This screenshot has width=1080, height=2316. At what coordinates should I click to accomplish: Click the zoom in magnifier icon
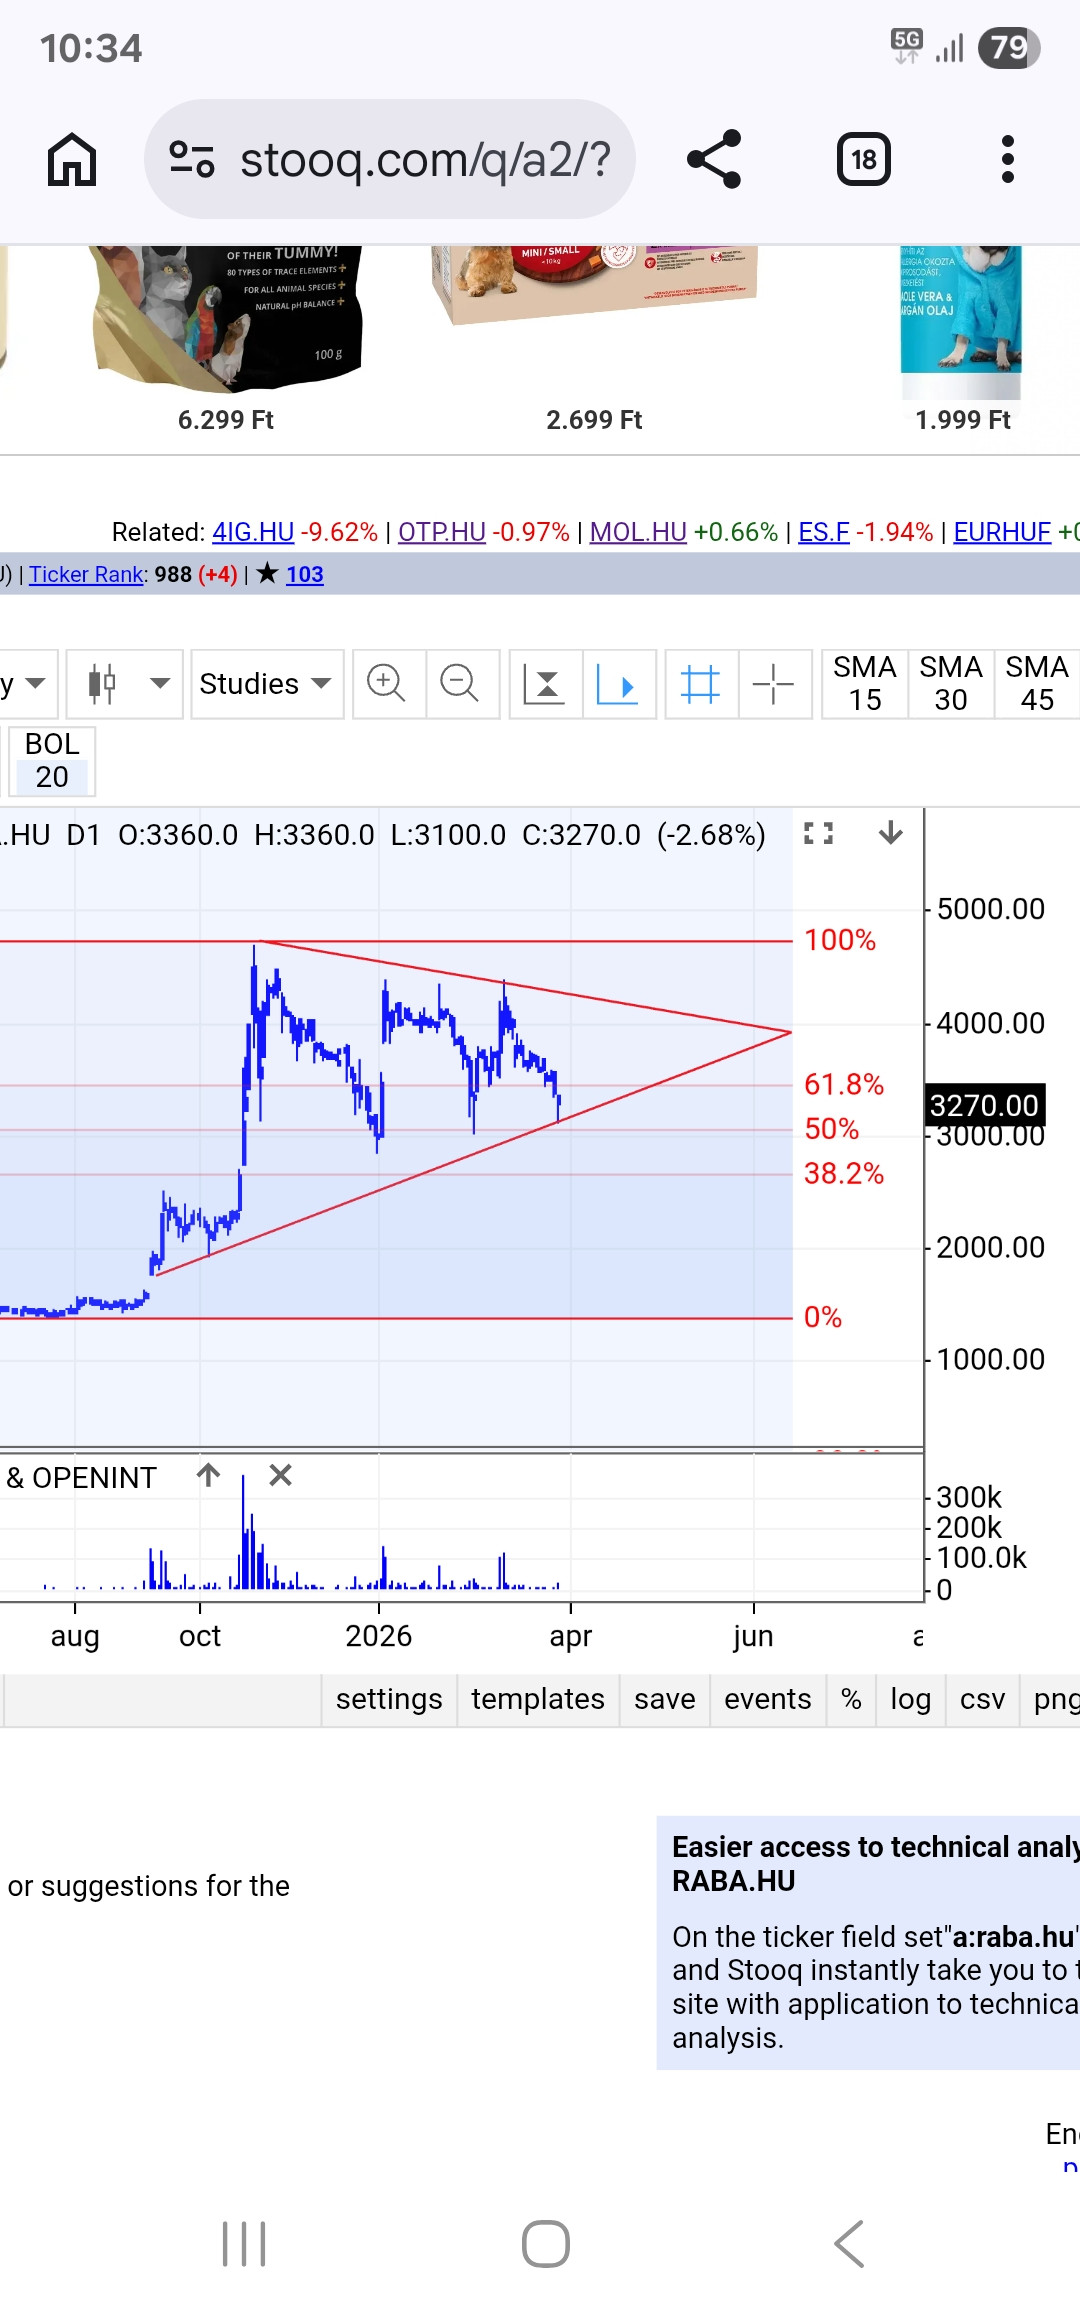coord(386,684)
